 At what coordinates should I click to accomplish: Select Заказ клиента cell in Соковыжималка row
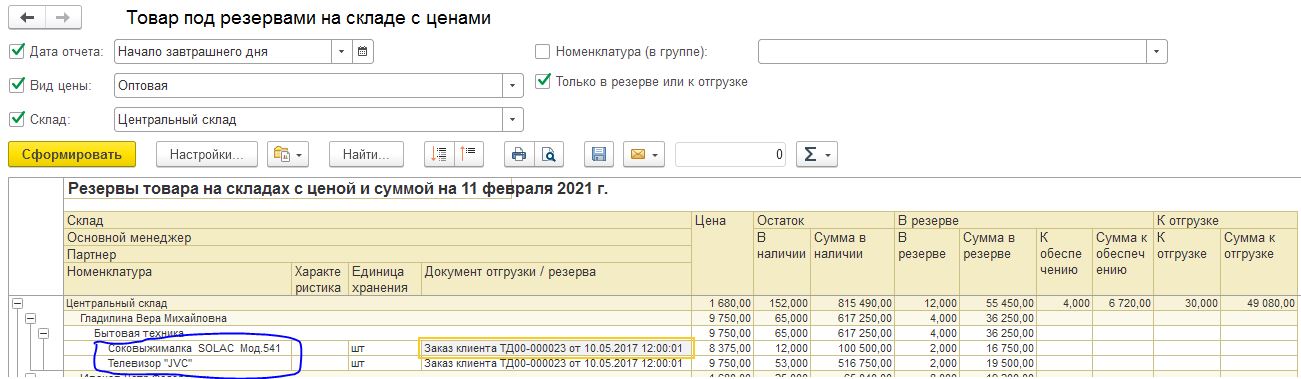(x=556, y=348)
